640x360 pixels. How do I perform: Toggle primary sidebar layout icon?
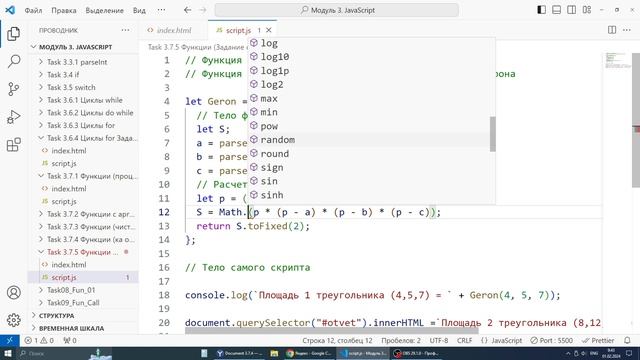541,10
